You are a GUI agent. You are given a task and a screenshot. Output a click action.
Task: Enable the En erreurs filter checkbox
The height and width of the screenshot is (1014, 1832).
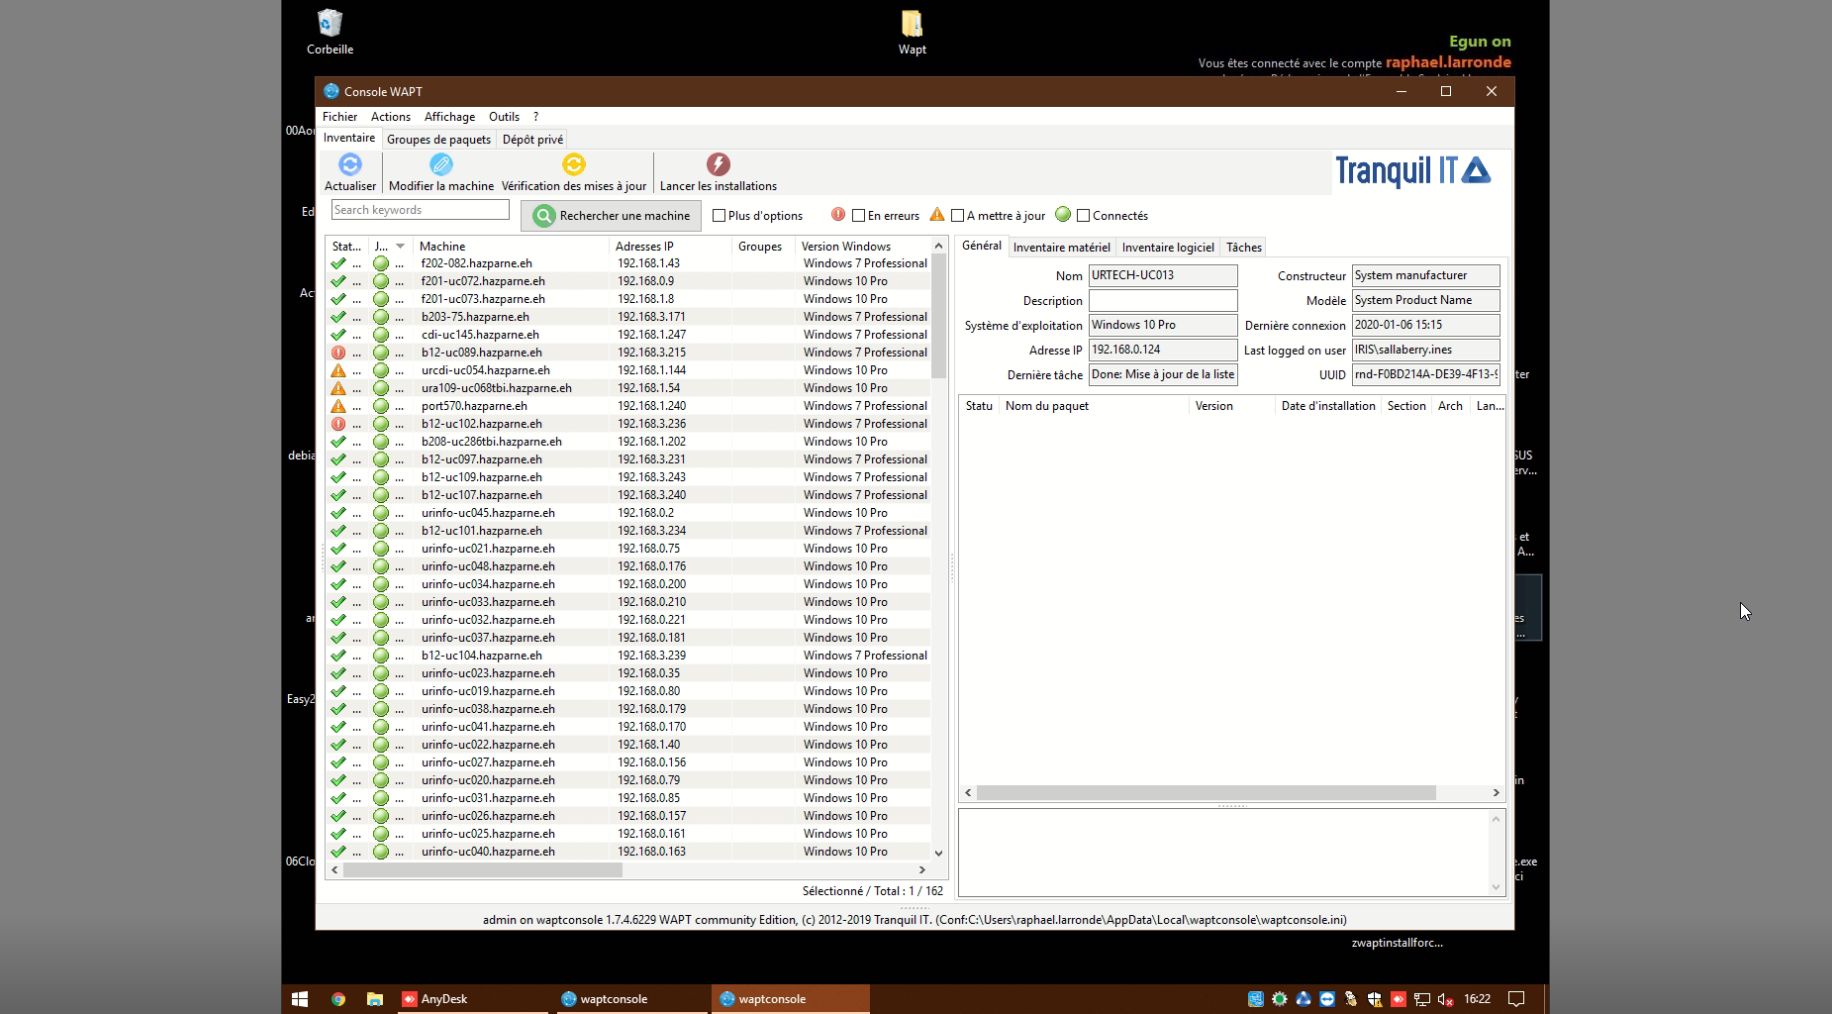(x=858, y=215)
